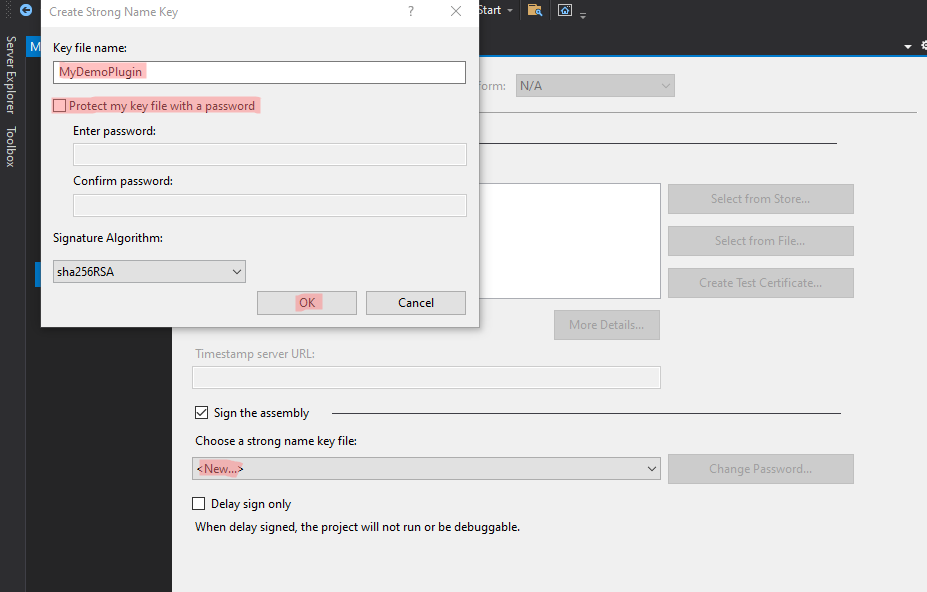Click the Select from Store button
927x592 pixels.
pos(760,198)
